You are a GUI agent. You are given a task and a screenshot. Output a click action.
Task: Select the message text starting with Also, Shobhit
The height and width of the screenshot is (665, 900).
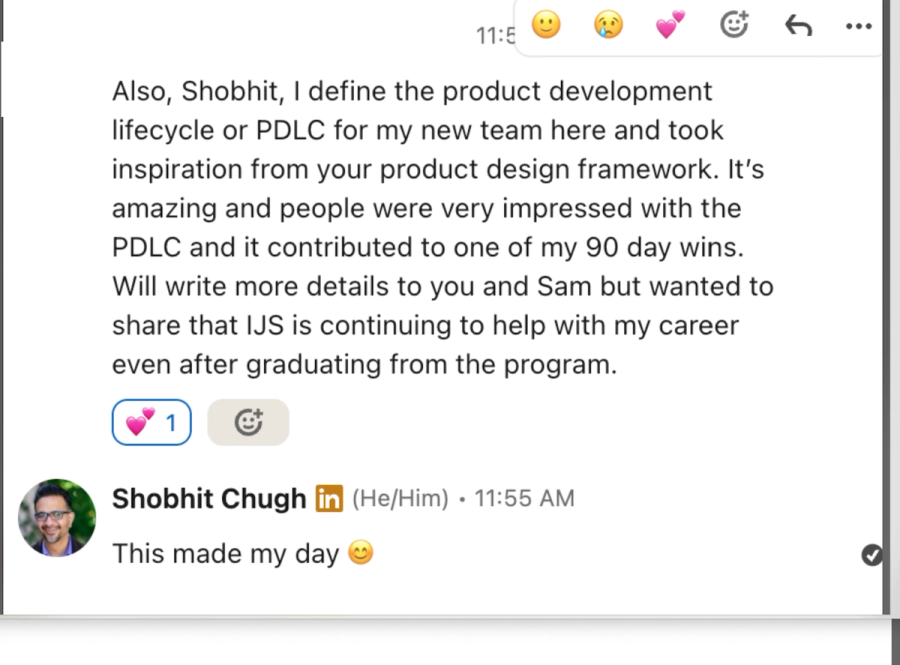click(440, 227)
